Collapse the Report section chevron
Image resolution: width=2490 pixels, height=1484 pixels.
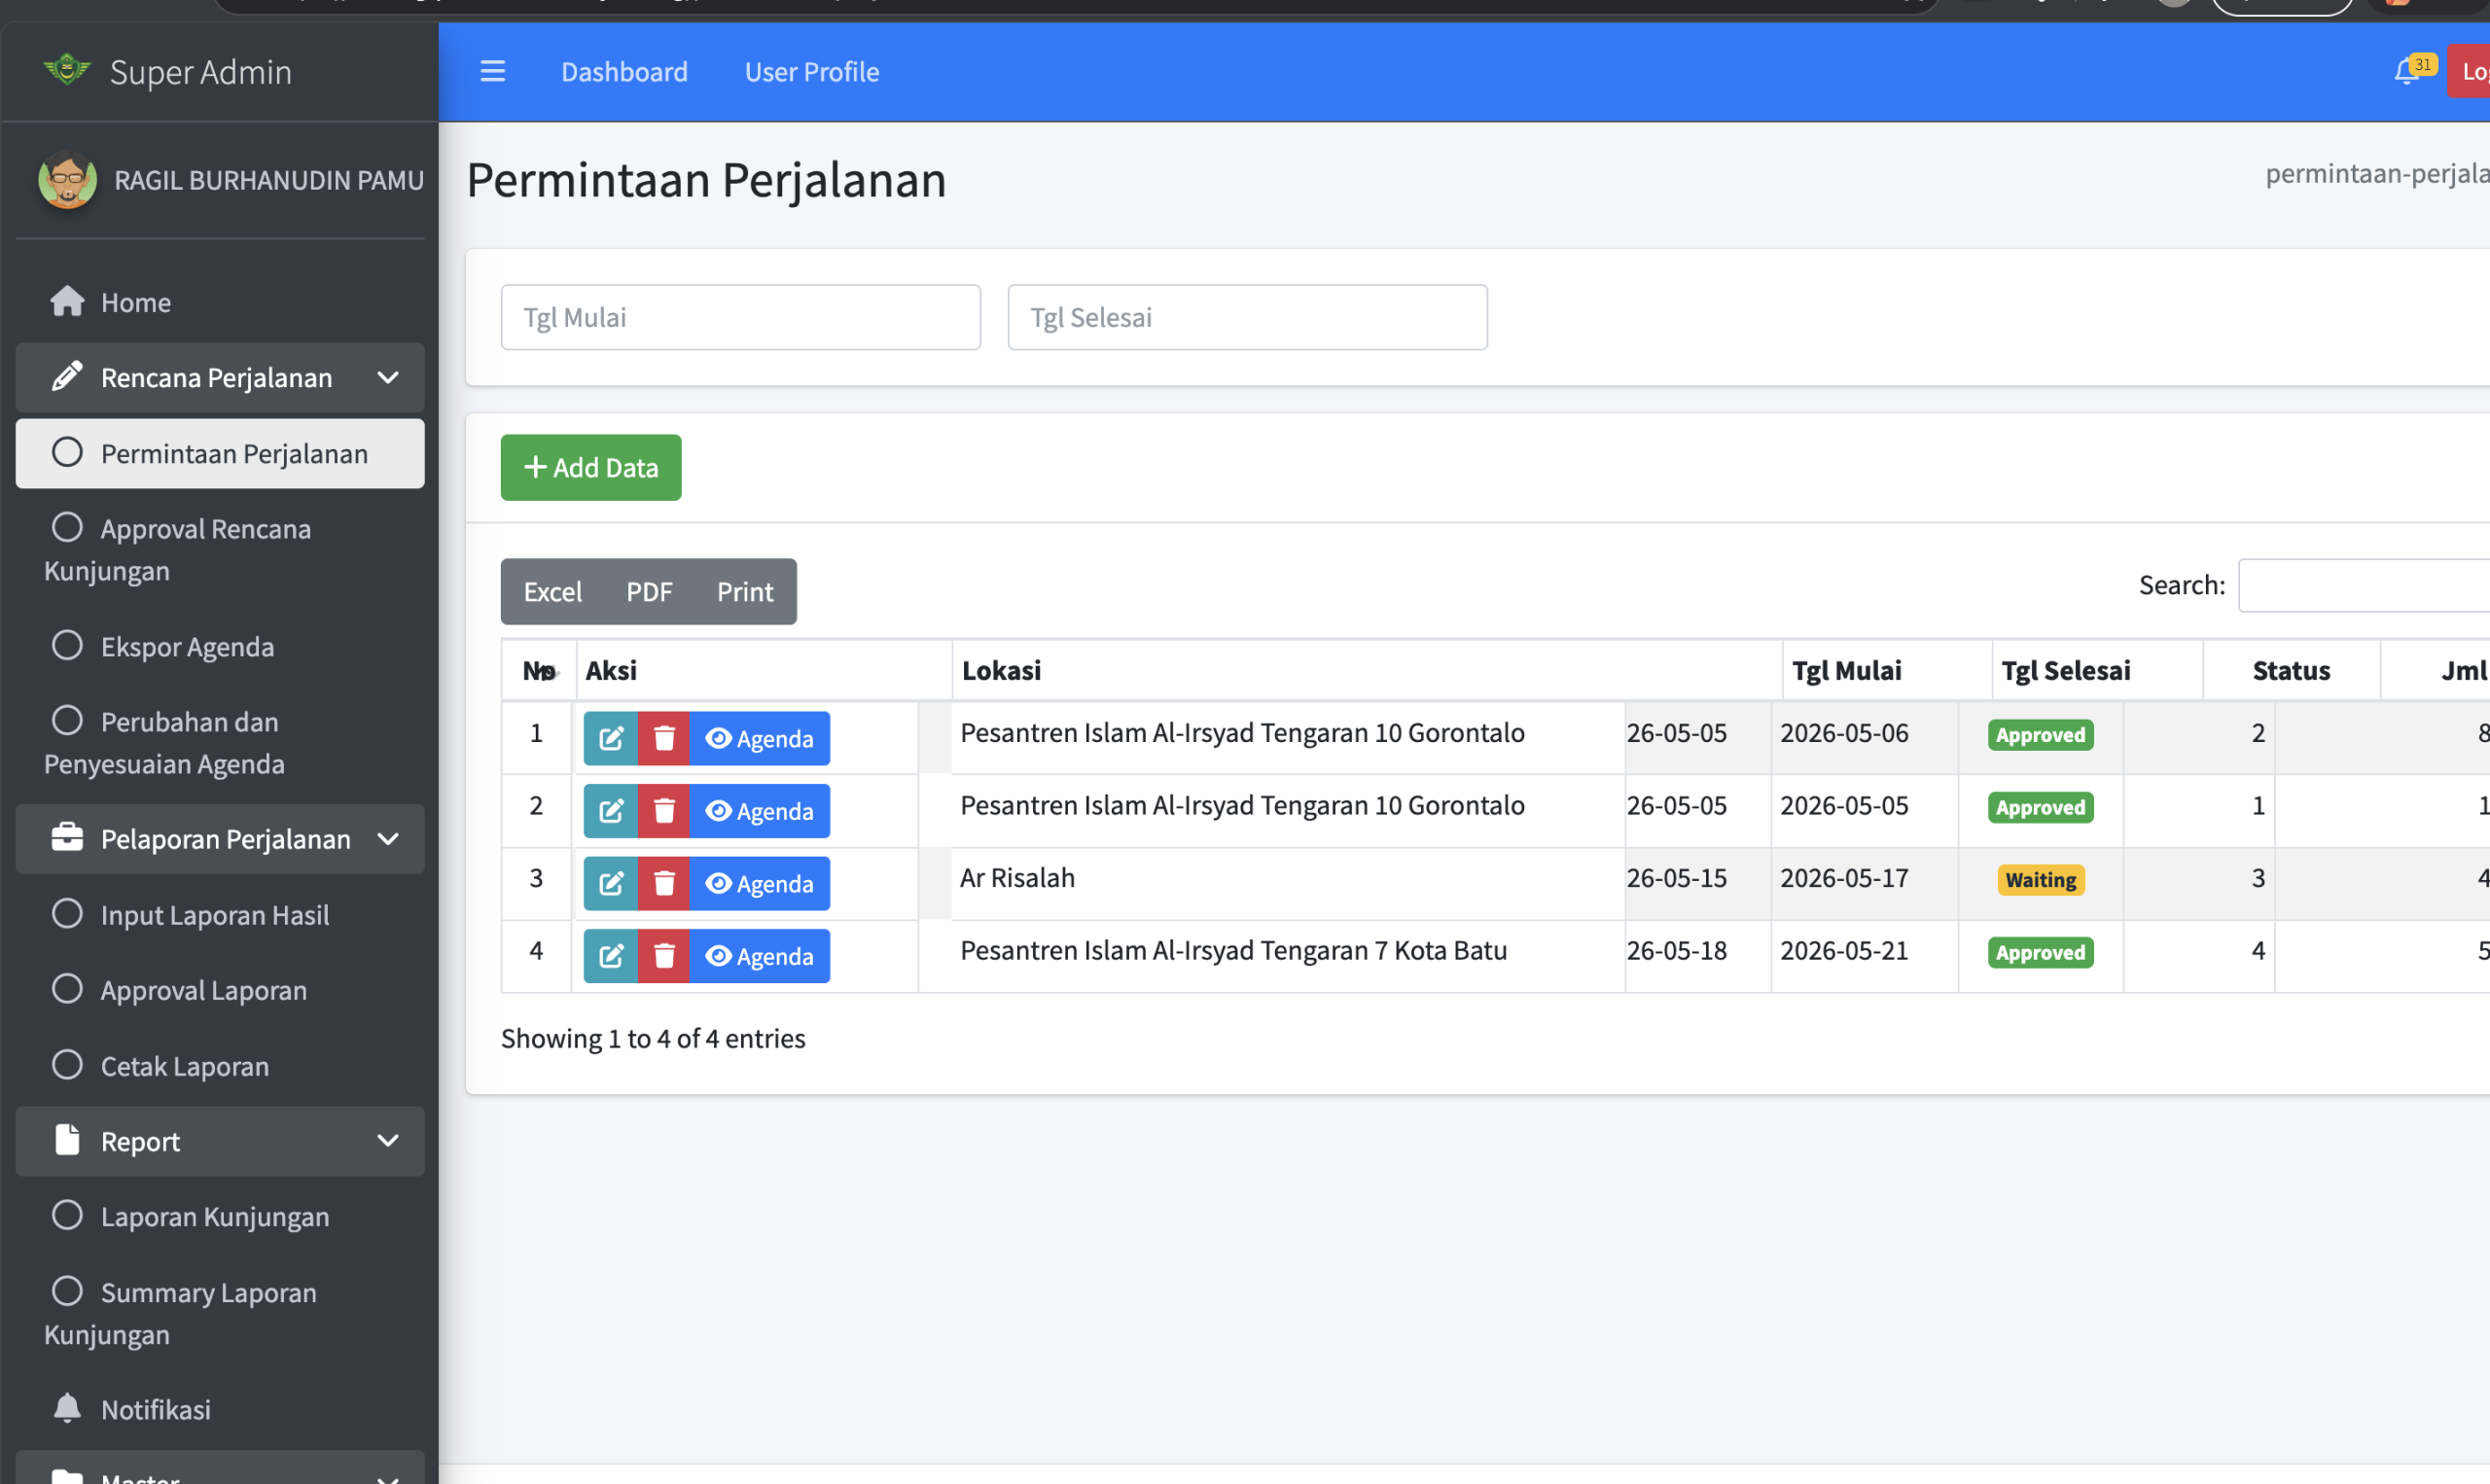point(388,1140)
